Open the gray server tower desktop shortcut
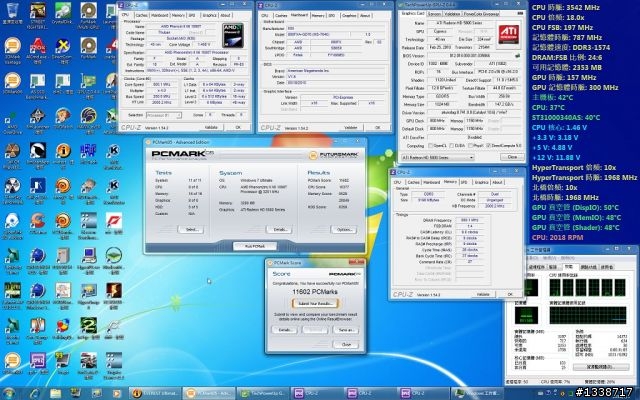 (x=63, y=260)
